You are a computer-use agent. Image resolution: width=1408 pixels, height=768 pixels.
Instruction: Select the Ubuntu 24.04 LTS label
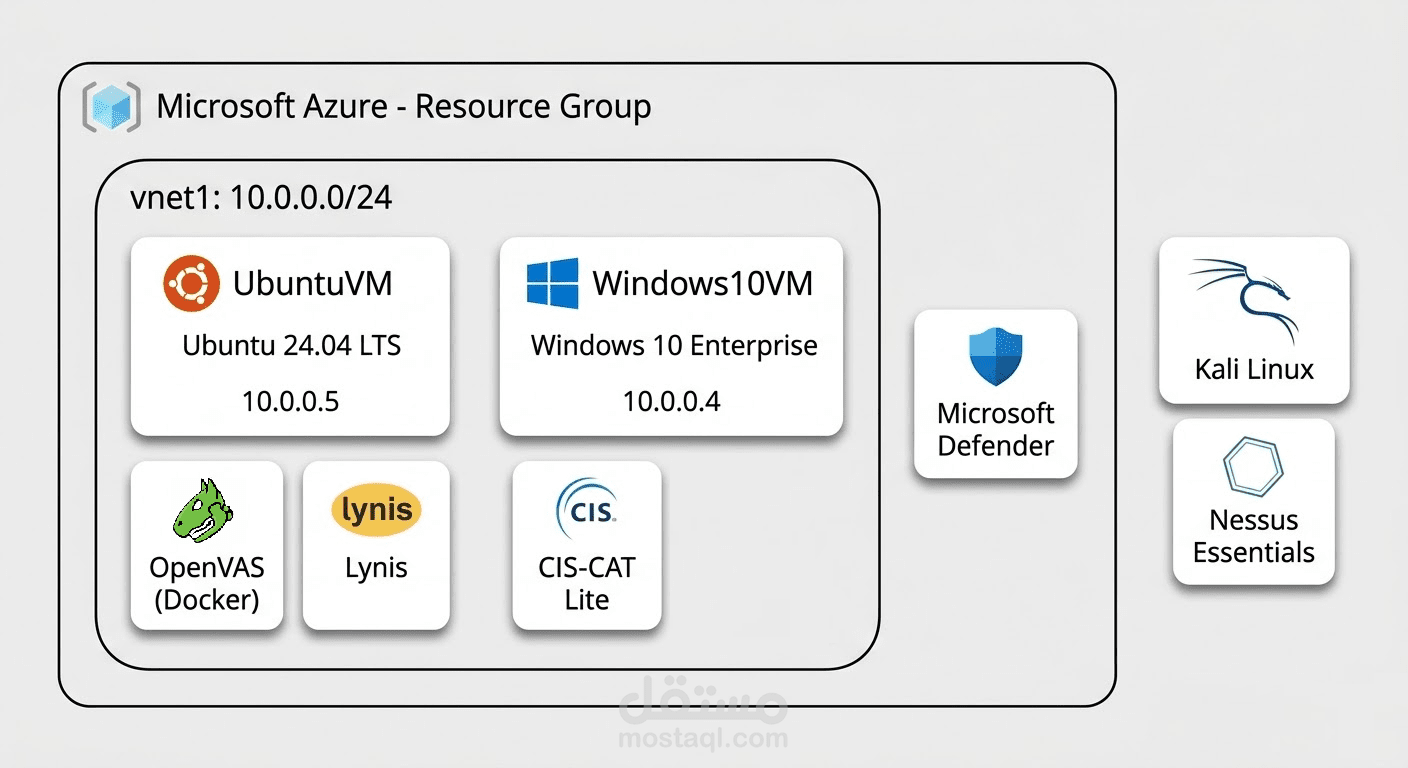tap(291, 345)
